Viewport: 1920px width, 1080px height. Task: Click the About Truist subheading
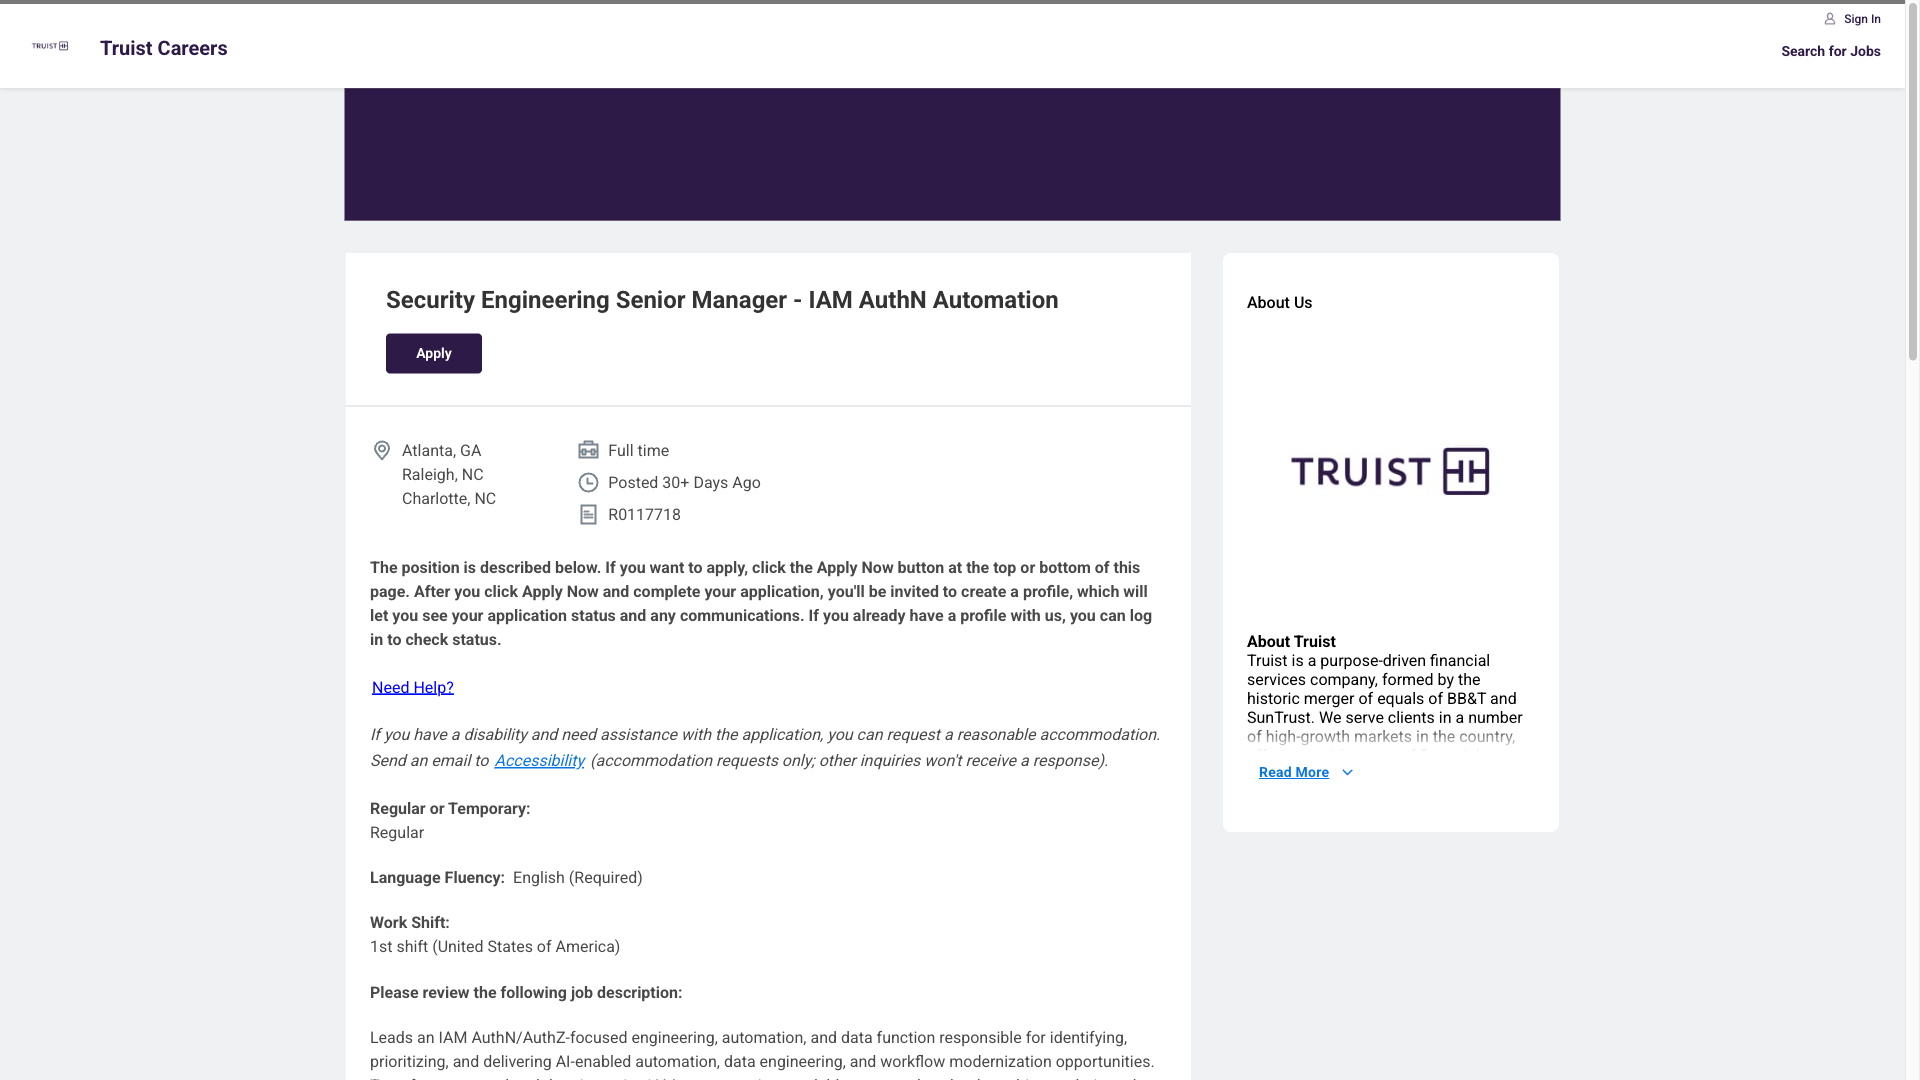point(1291,642)
